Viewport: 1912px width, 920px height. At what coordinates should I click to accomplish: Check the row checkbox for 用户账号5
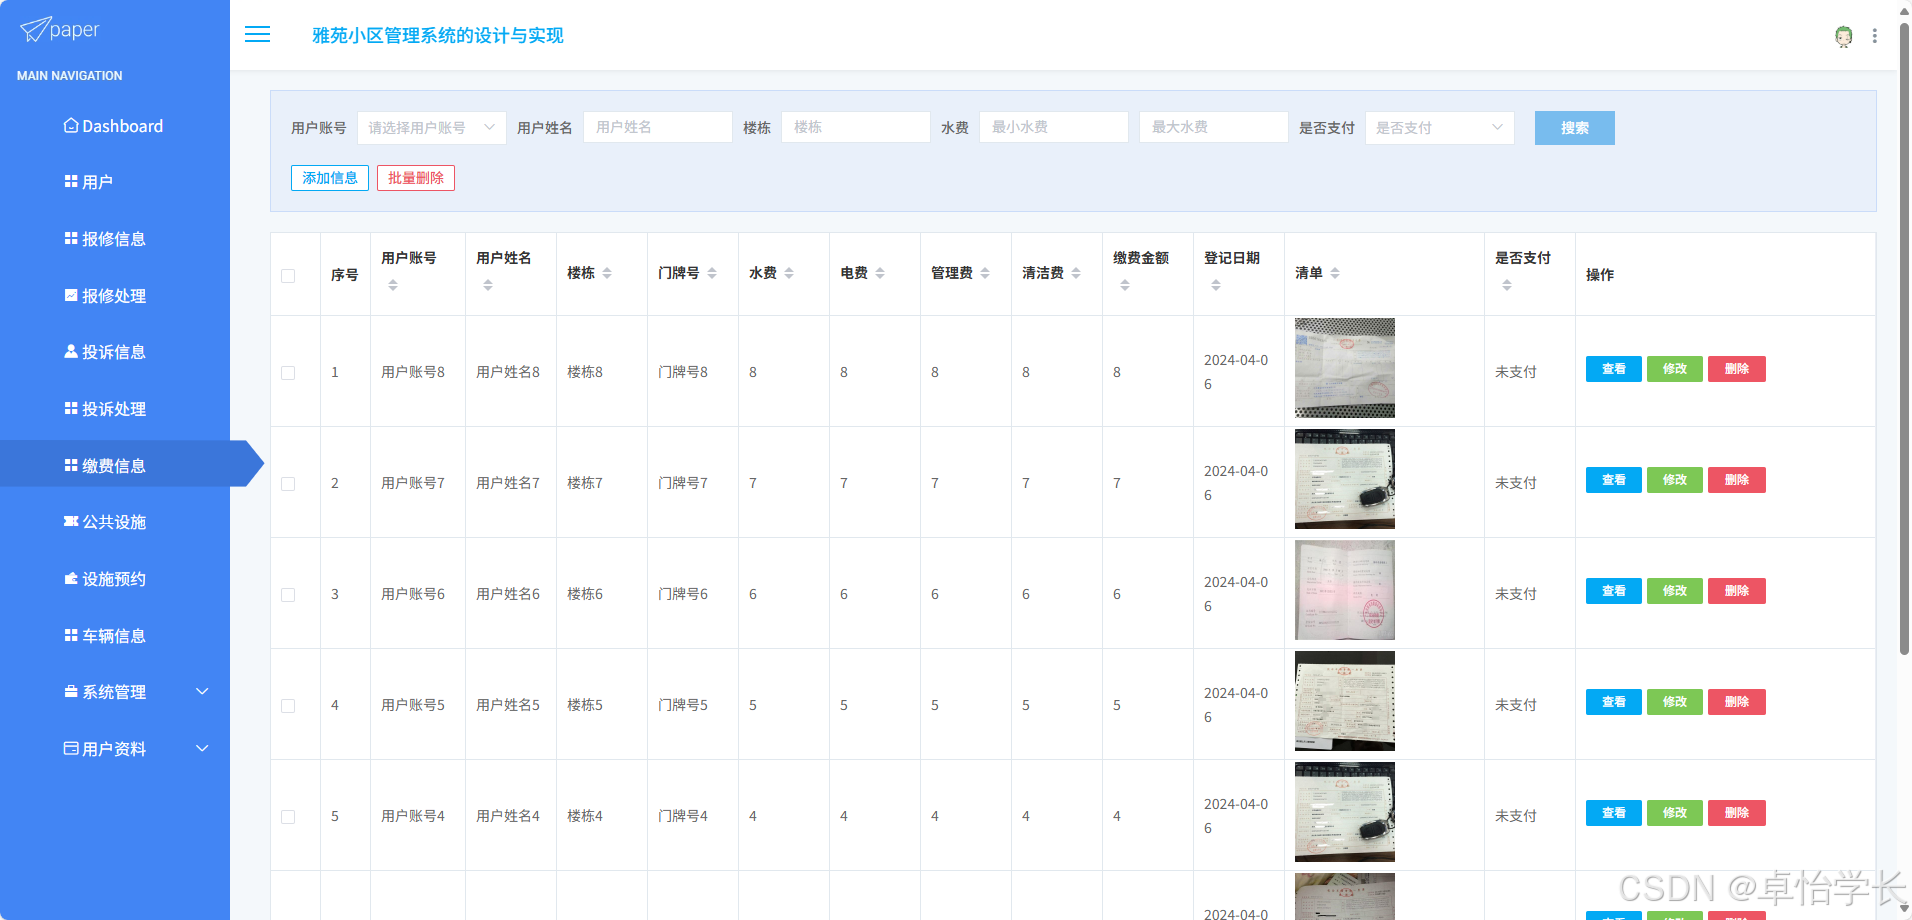[288, 706]
